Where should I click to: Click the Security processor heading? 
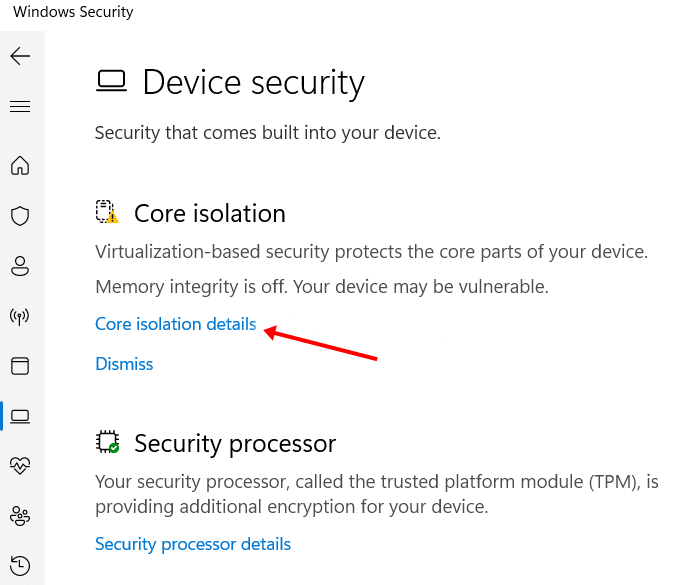(235, 443)
